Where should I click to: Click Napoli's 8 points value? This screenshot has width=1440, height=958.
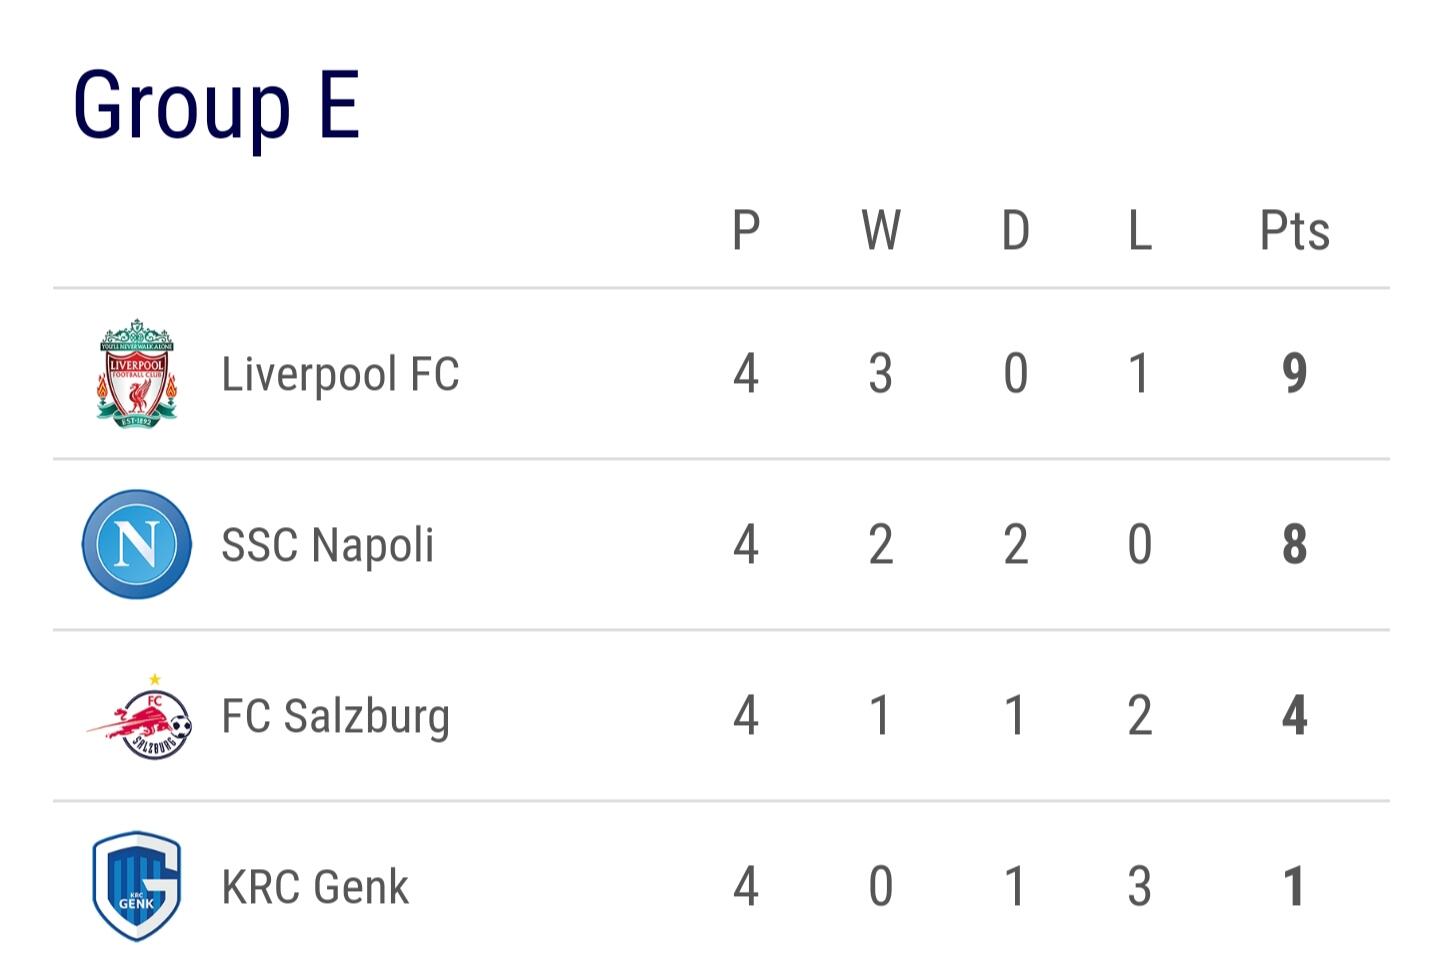pyautogui.click(x=1294, y=545)
